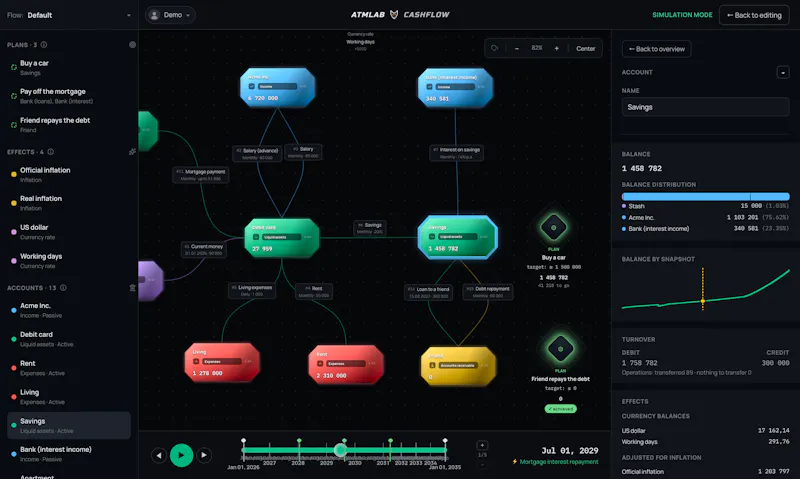The width and height of the screenshot is (800, 479).
Task: Open the Flow Default dropdown
Action: 69,15
